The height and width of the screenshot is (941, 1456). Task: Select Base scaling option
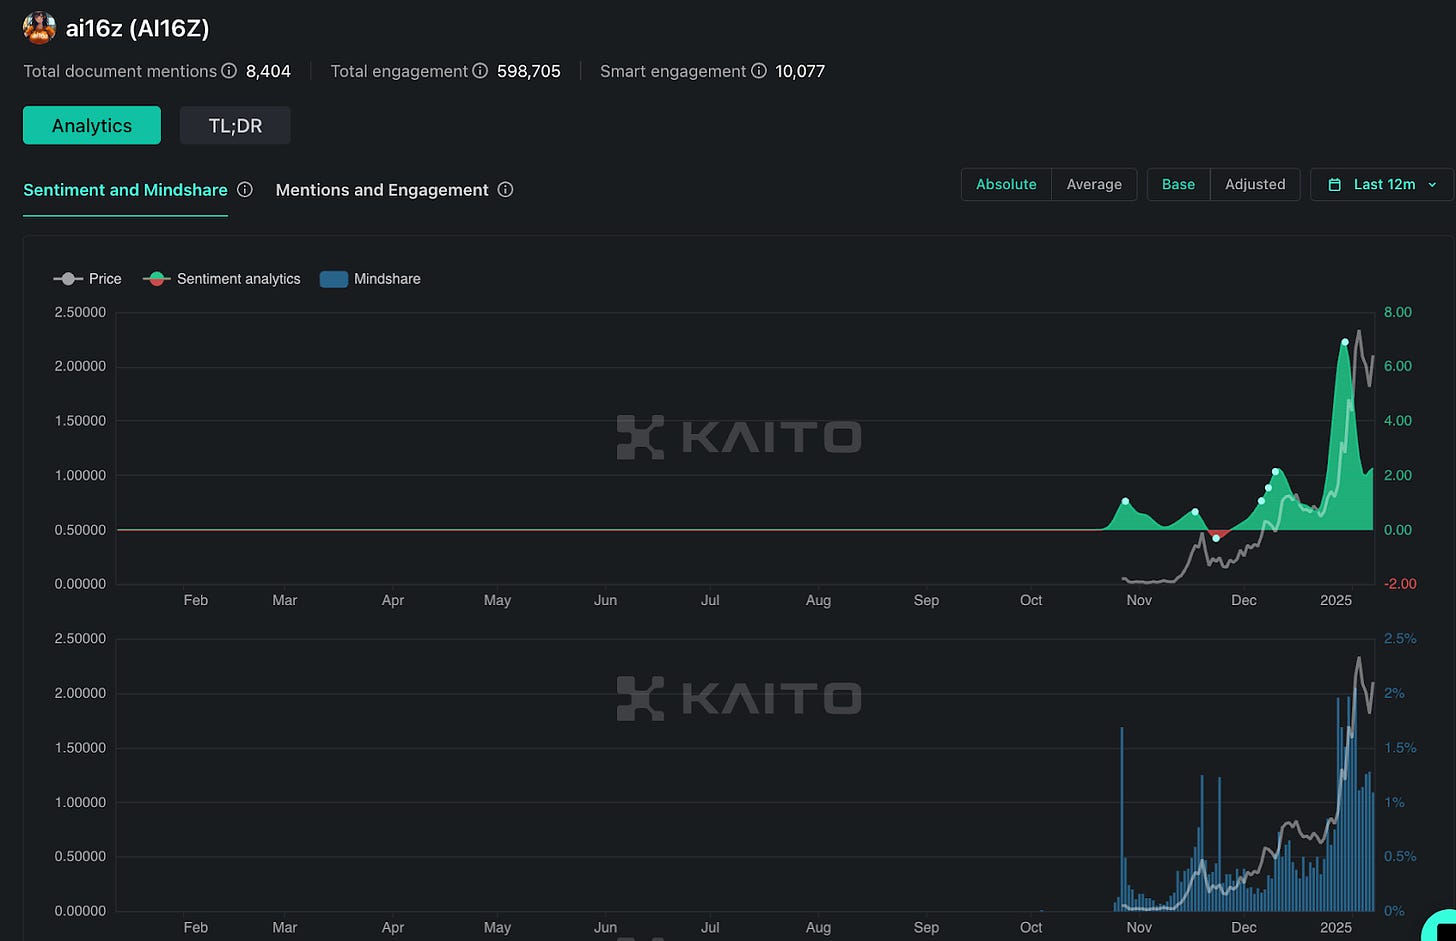pos(1178,184)
